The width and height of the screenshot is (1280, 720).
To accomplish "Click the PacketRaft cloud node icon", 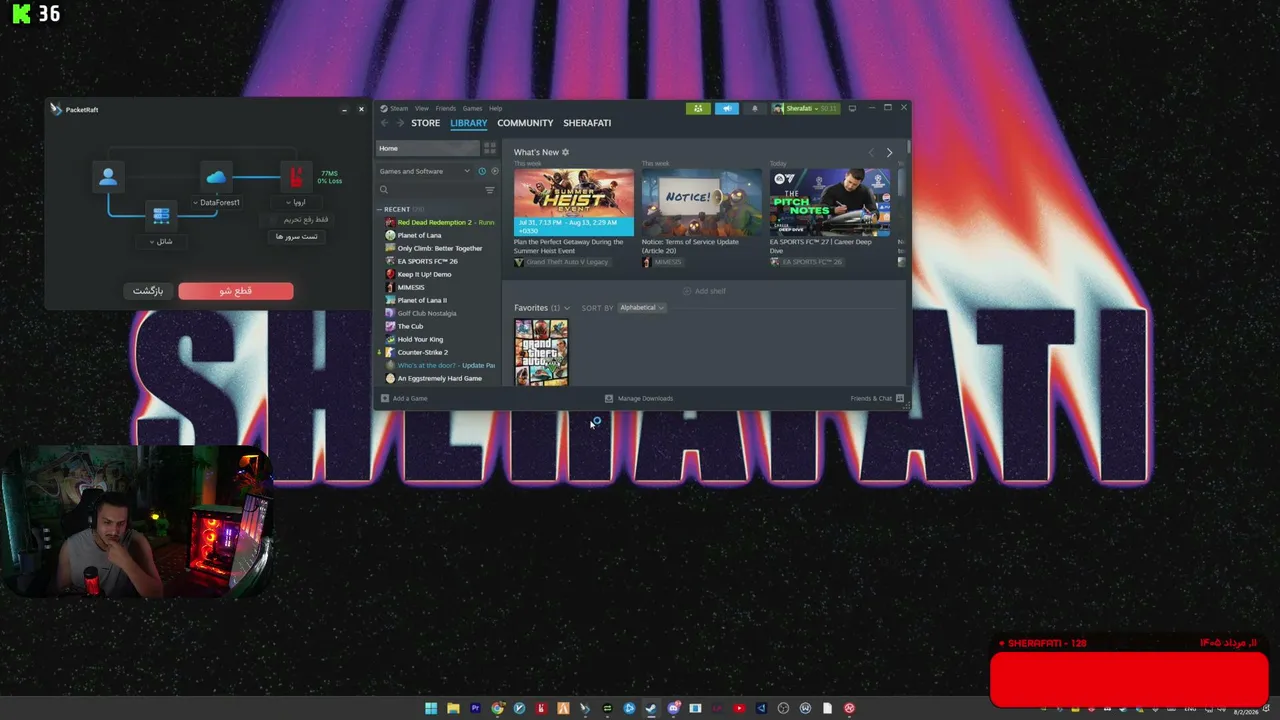I will point(216,177).
